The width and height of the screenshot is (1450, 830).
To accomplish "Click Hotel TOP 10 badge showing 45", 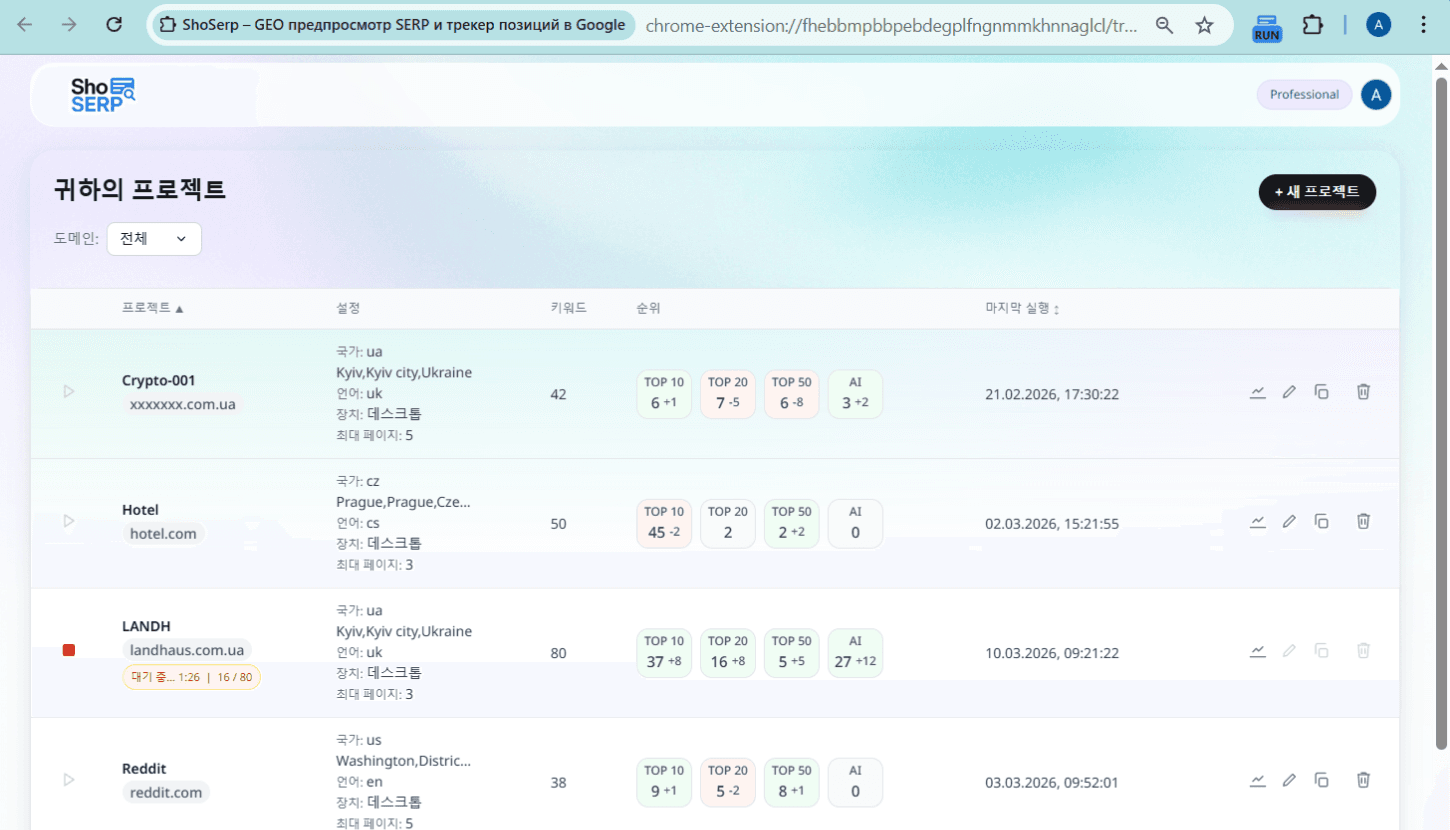I will [664, 523].
